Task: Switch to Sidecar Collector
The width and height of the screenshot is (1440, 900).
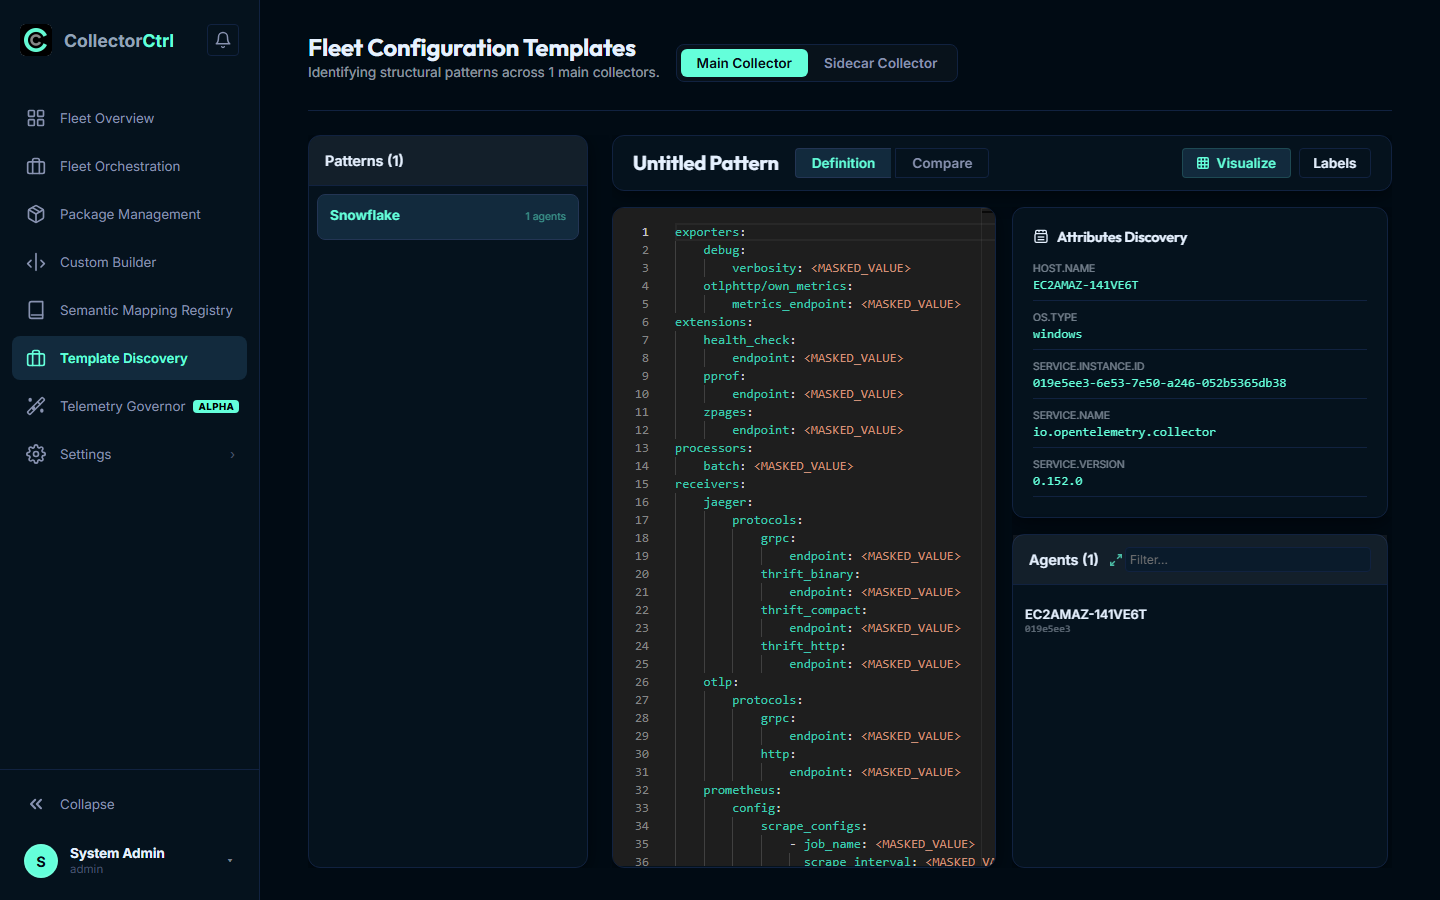Action: [x=880, y=63]
